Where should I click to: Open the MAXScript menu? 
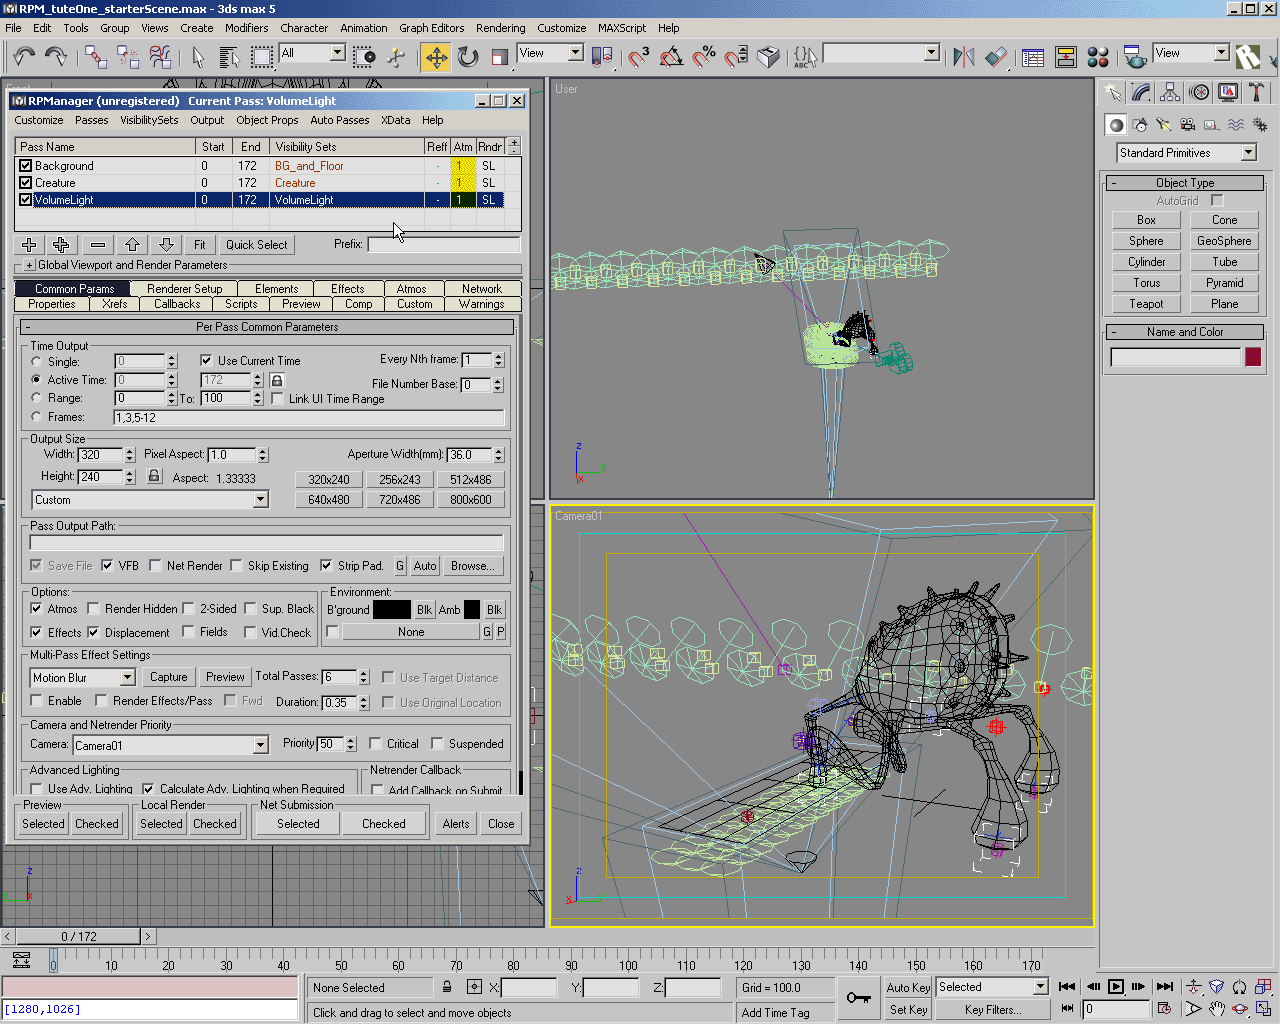tap(622, 28)
